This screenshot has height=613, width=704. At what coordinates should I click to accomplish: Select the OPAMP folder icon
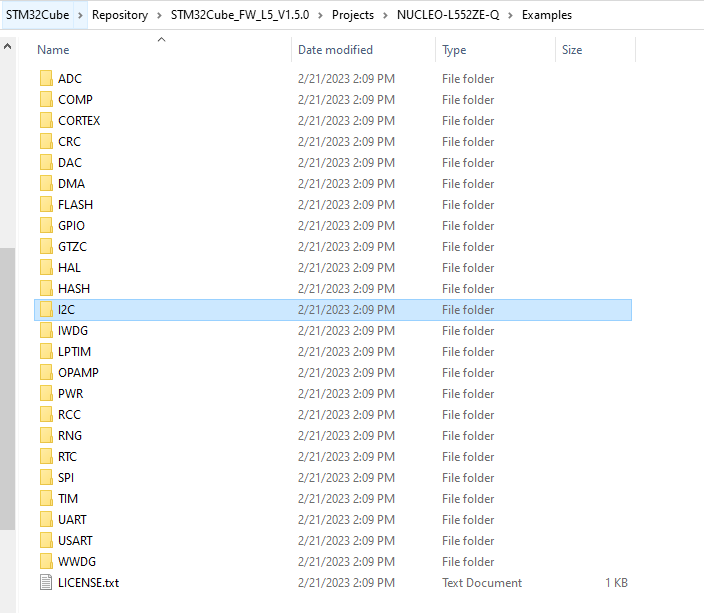[x=46, y=372]
